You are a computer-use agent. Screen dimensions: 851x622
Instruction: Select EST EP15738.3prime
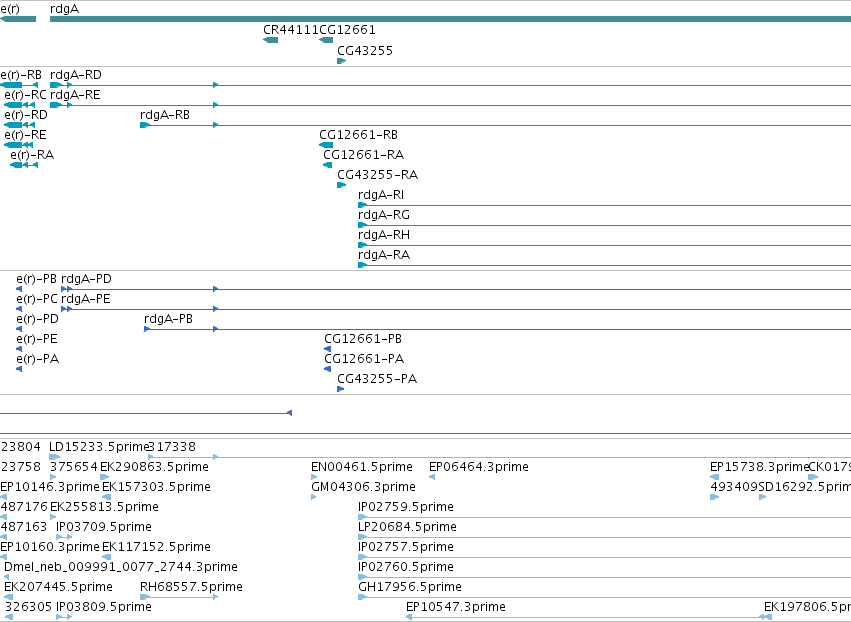click(759, 467)
